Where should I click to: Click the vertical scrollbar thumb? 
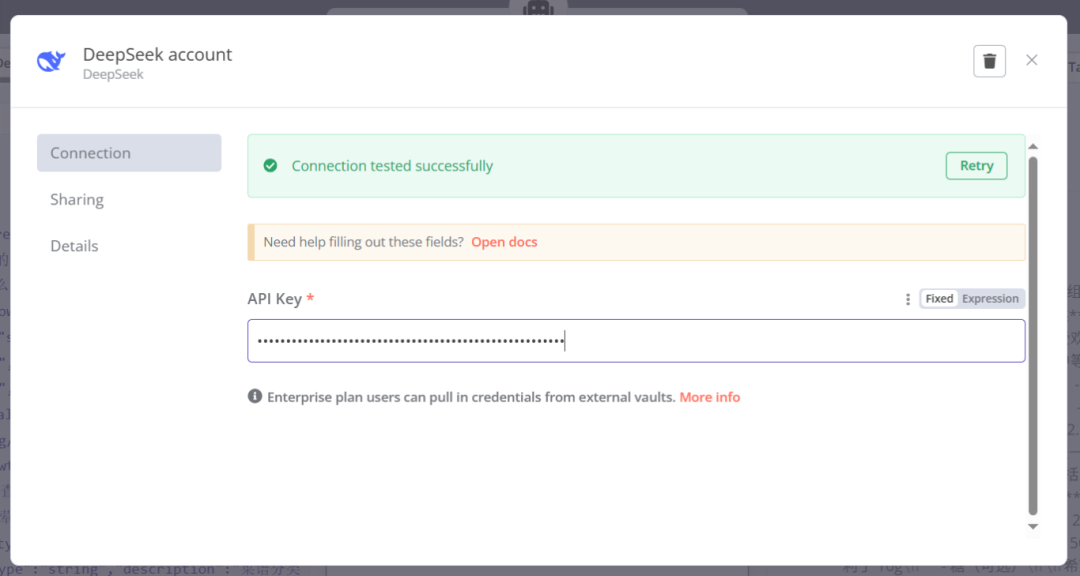(x=1032, y=336)
